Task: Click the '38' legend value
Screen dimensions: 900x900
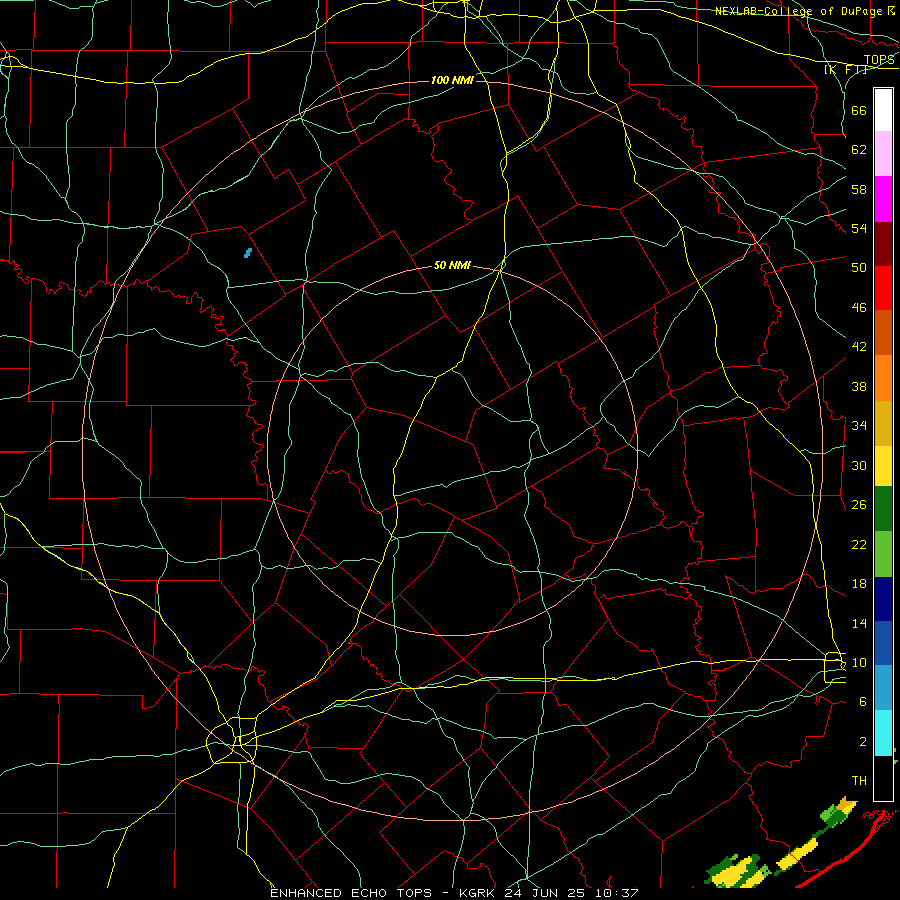Action: pos(859,386)
